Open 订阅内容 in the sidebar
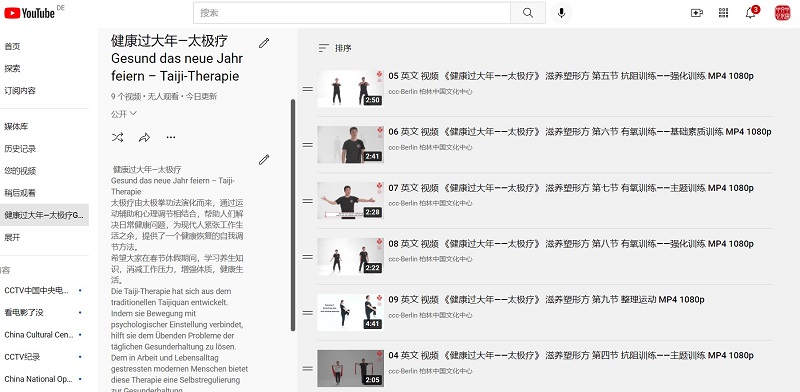Image resolution: width=800 pixels, height=392 pixels. coord(20,91)
